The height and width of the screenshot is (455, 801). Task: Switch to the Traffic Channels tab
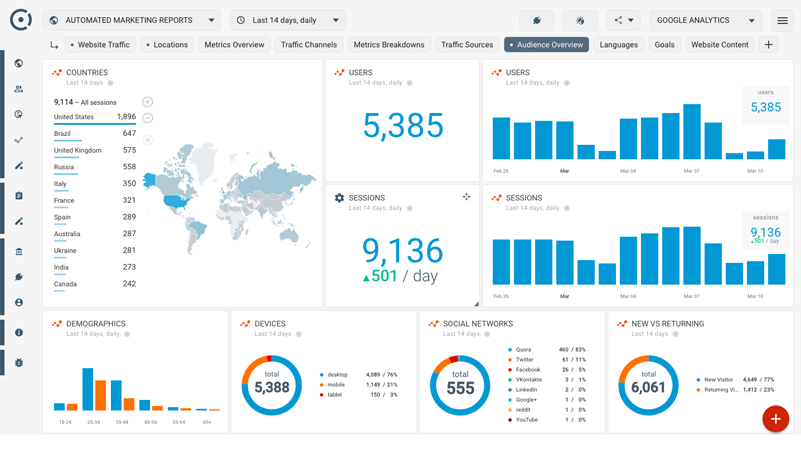tap(308, 45)
